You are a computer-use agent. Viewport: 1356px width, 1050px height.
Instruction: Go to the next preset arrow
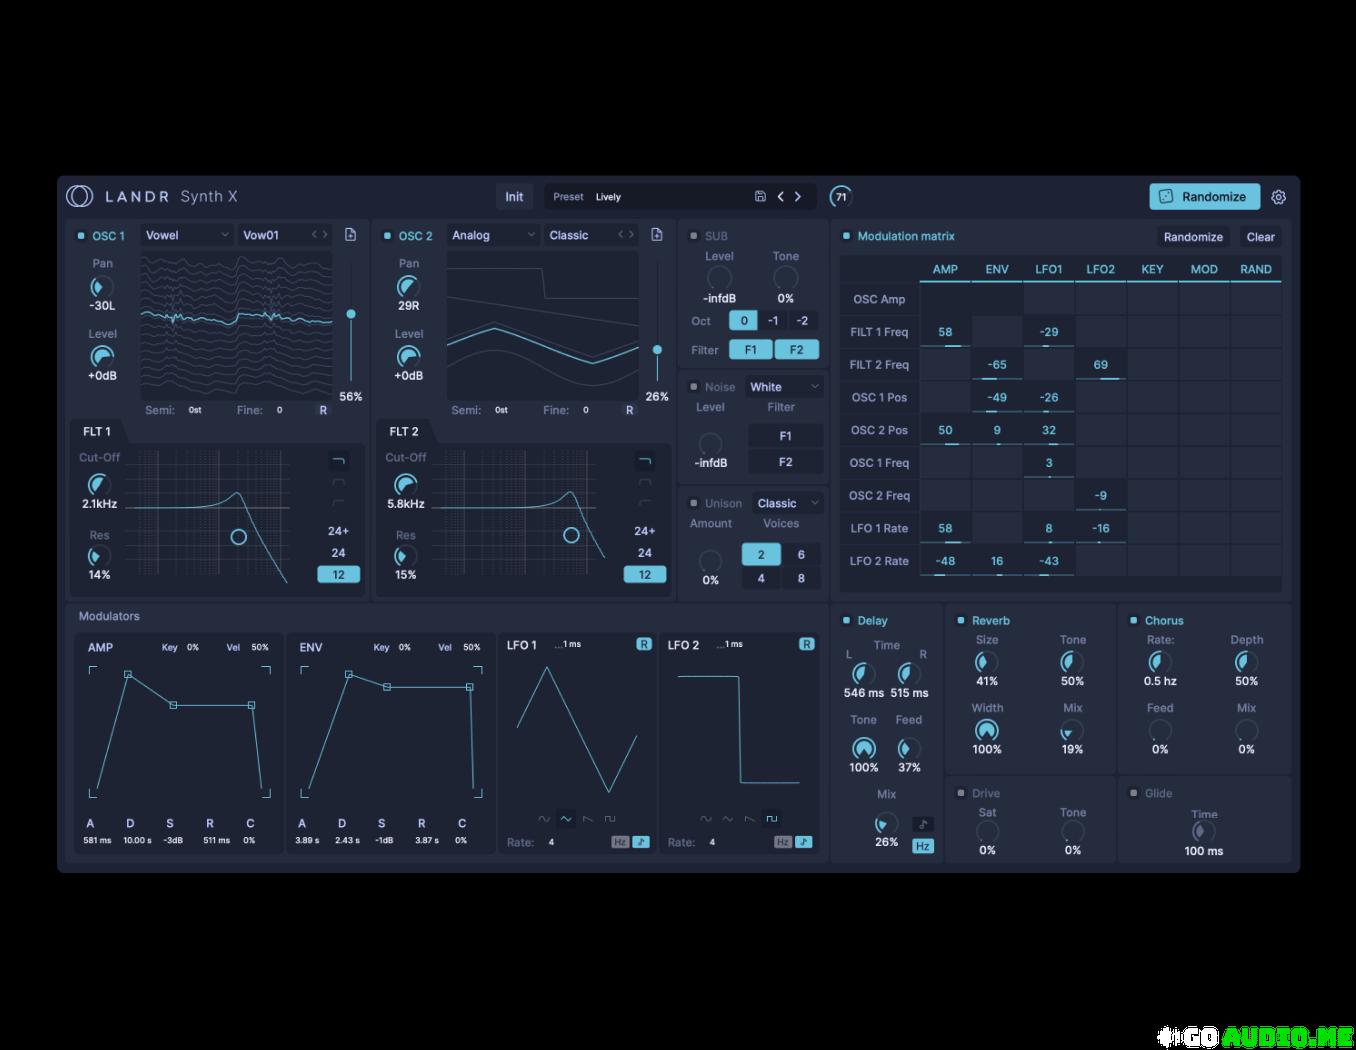798,197
